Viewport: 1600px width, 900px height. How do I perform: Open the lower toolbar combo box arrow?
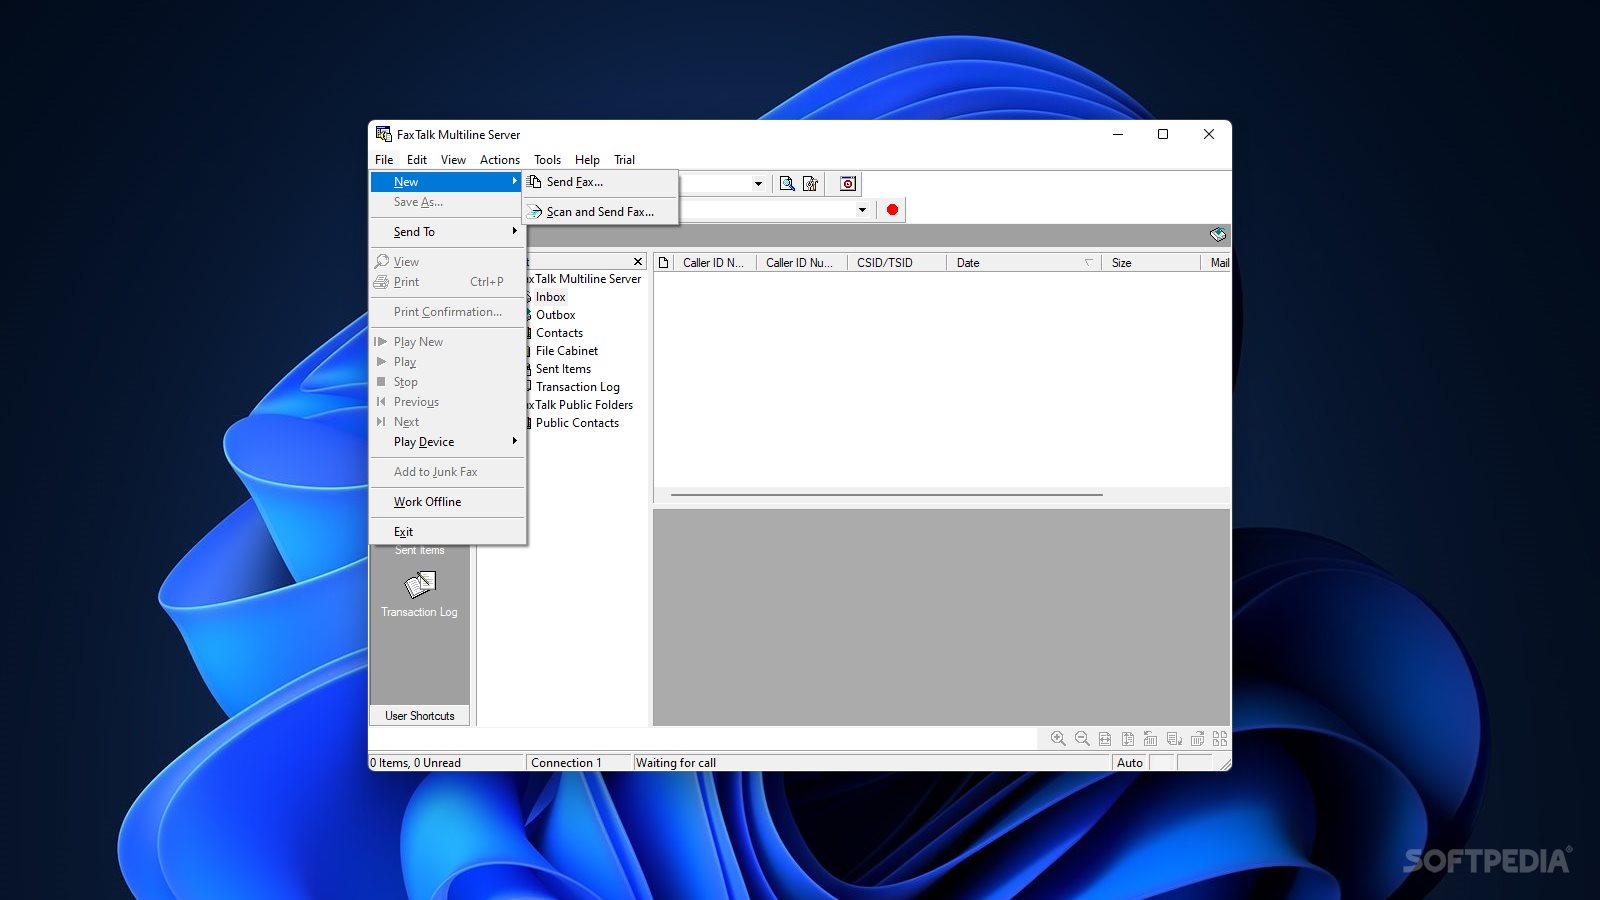[862, 210]
